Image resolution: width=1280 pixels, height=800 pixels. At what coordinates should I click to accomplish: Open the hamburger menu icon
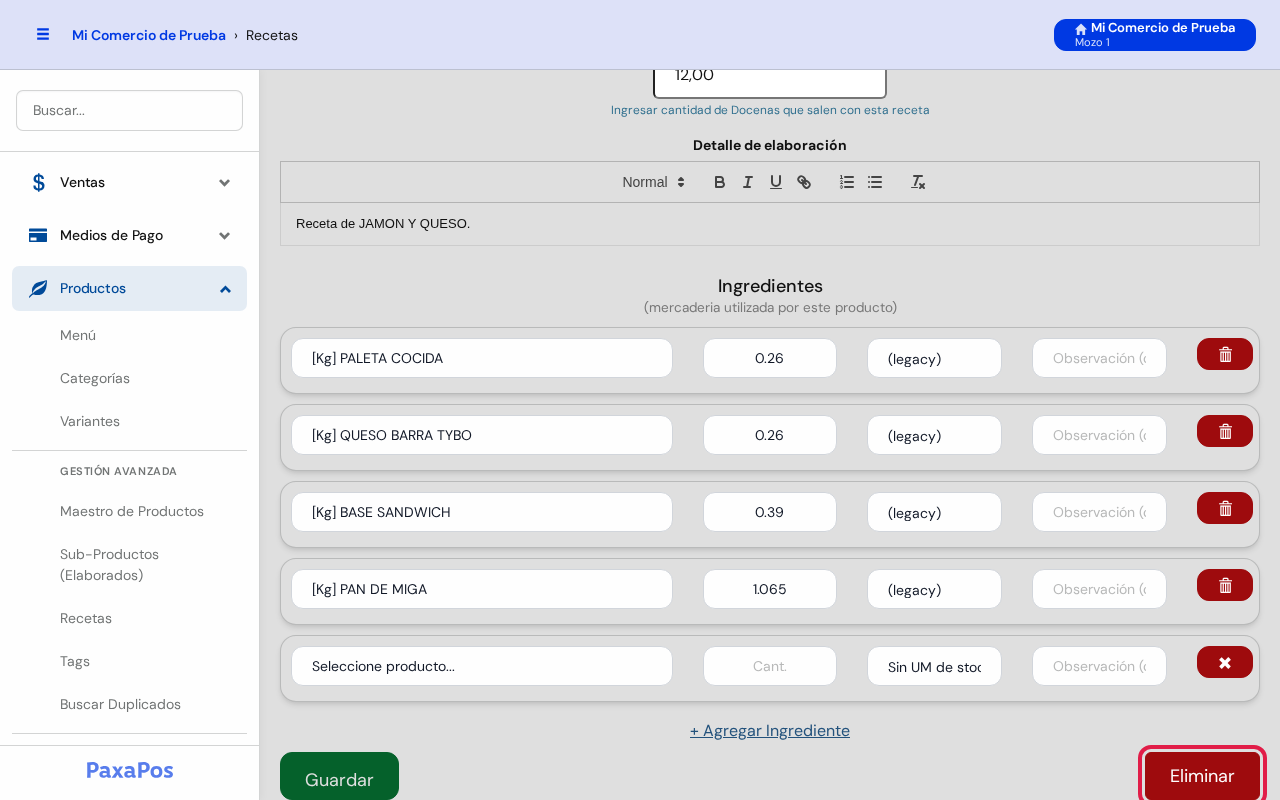click(x=43, y=34)
